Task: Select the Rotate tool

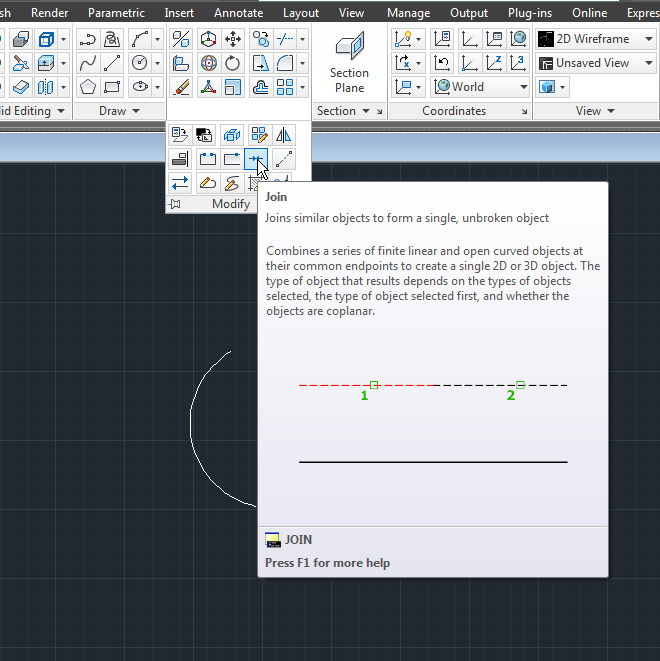Action: 233,63
